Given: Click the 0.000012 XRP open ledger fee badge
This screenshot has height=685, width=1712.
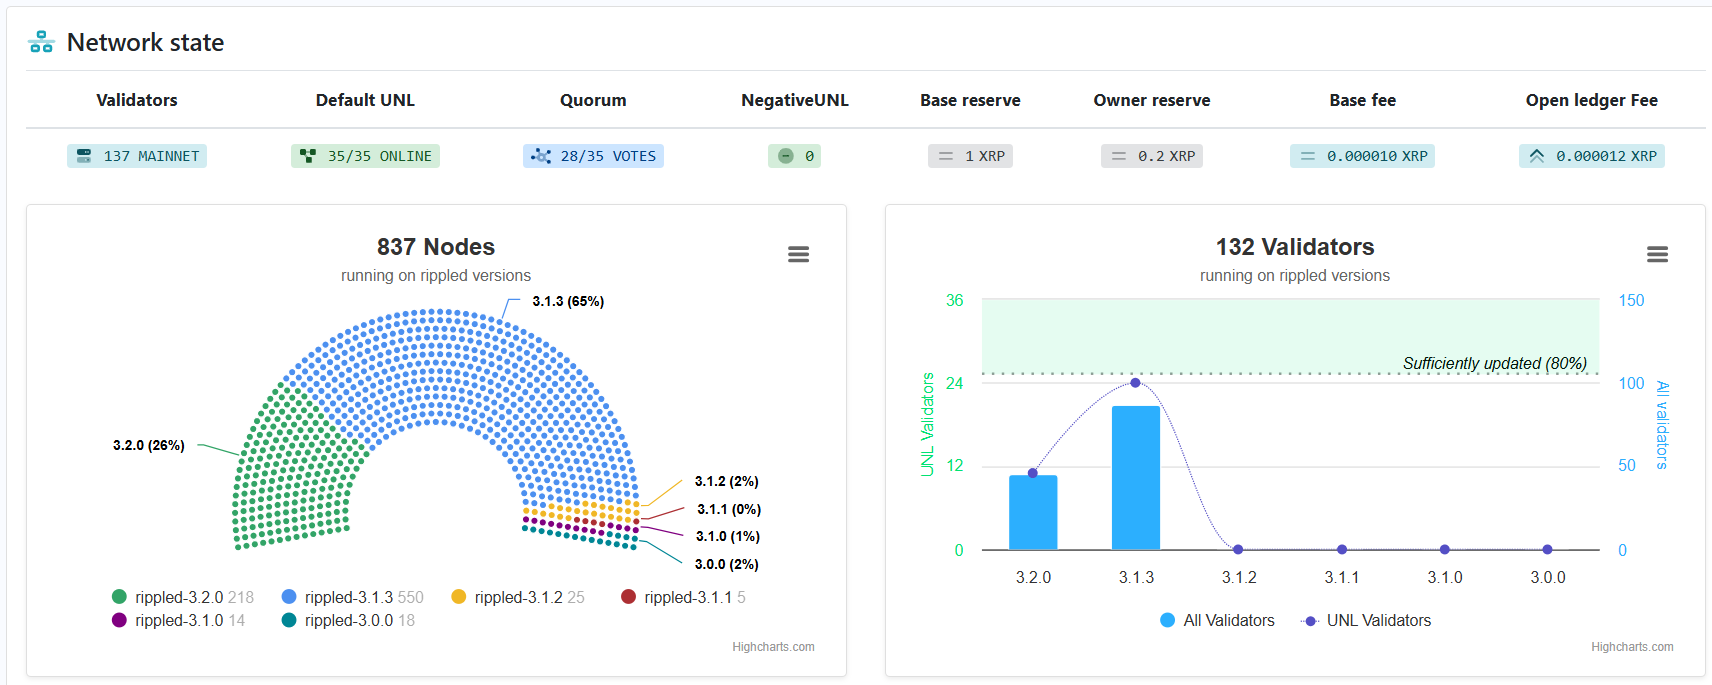Looking at the screenshot, I should tap(1592, 156).
